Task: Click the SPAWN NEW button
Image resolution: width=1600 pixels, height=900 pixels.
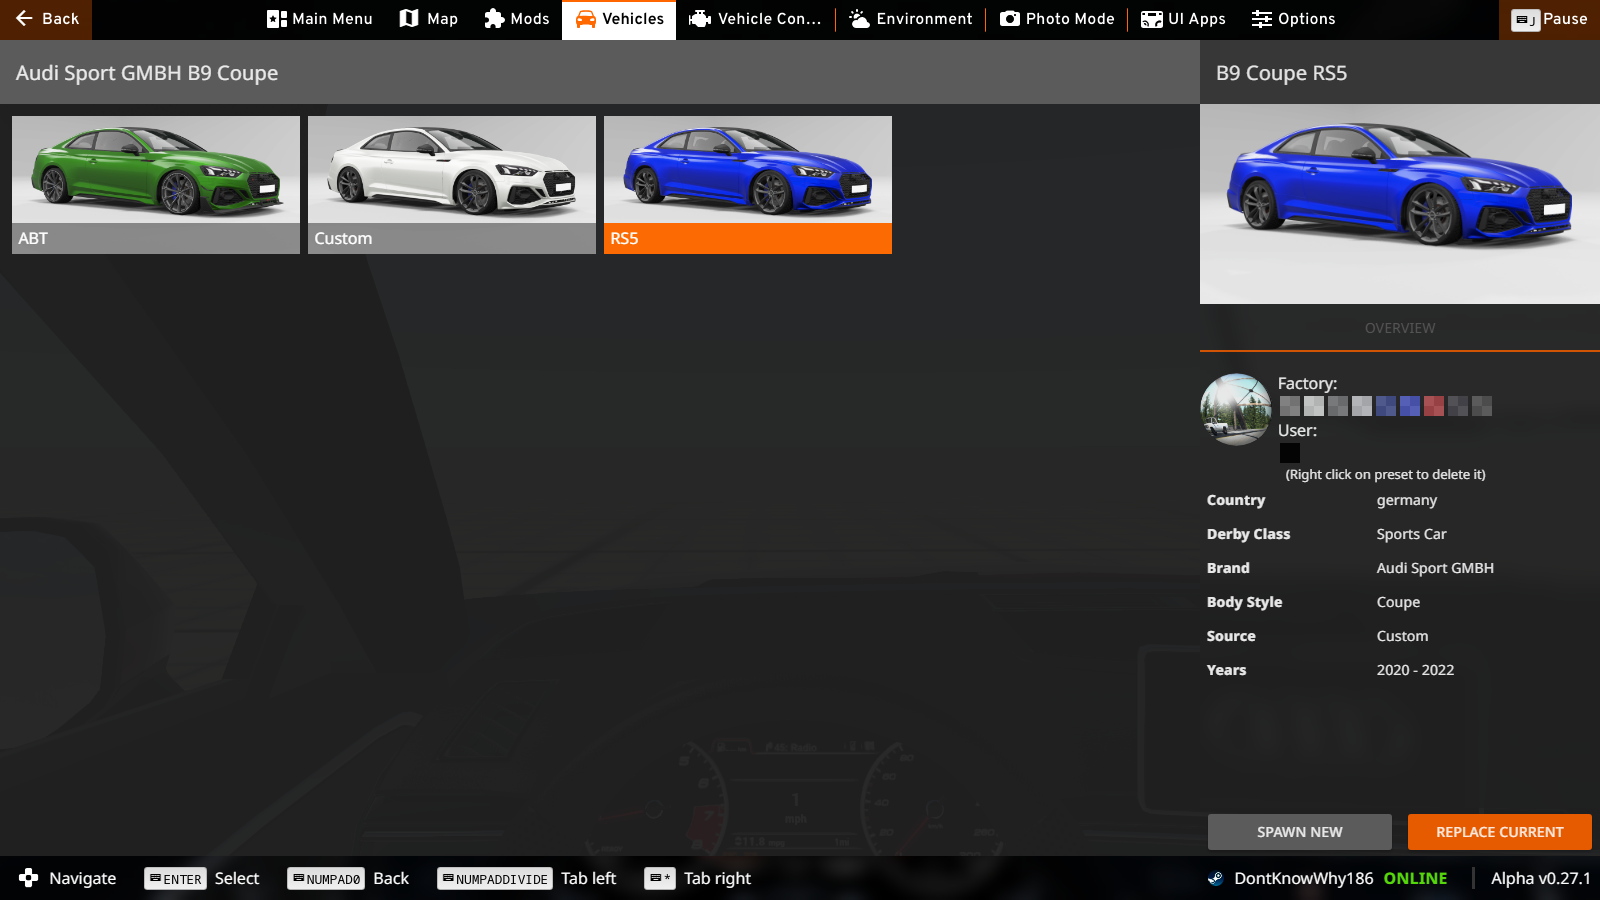Action: coord(1300,832)
